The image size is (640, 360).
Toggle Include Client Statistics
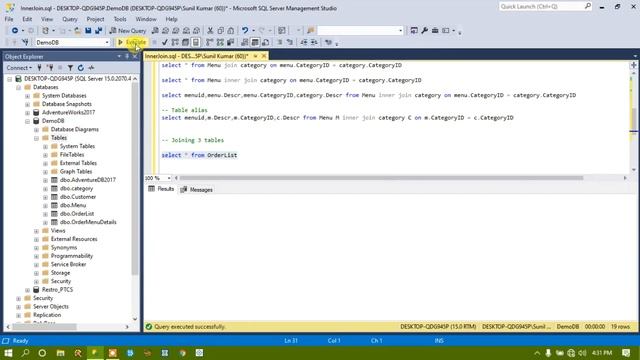pos(230,42)
